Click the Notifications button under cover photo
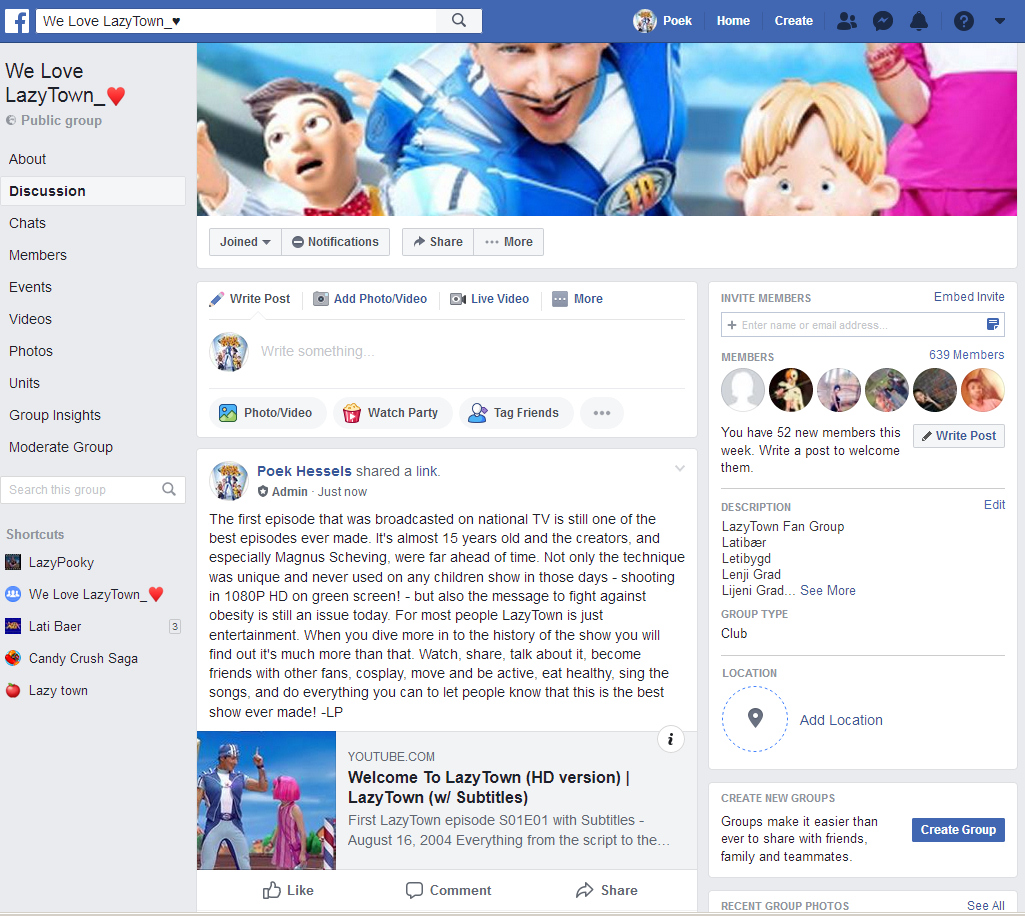1025x916 pixels. pos(335,242)
